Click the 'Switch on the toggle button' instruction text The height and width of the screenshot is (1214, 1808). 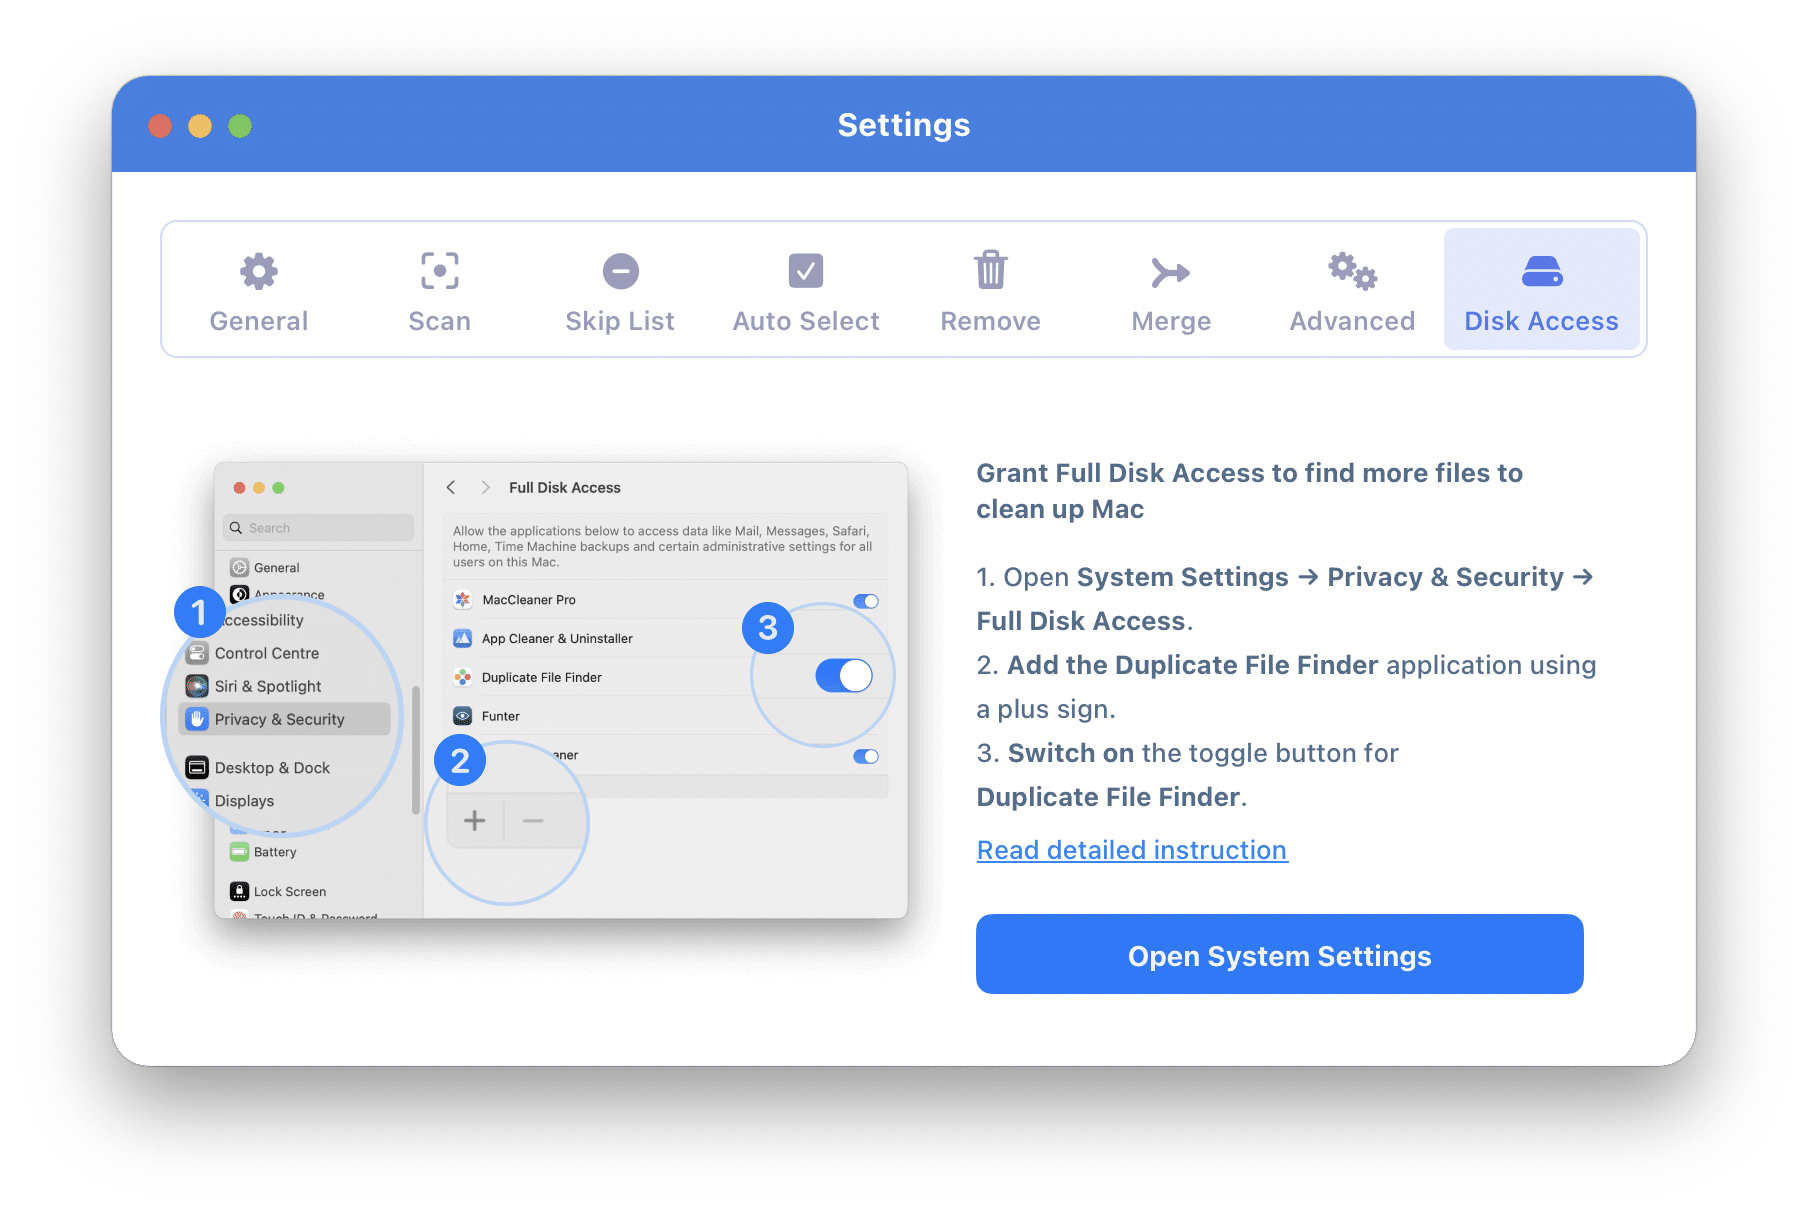pos(1188,775)
